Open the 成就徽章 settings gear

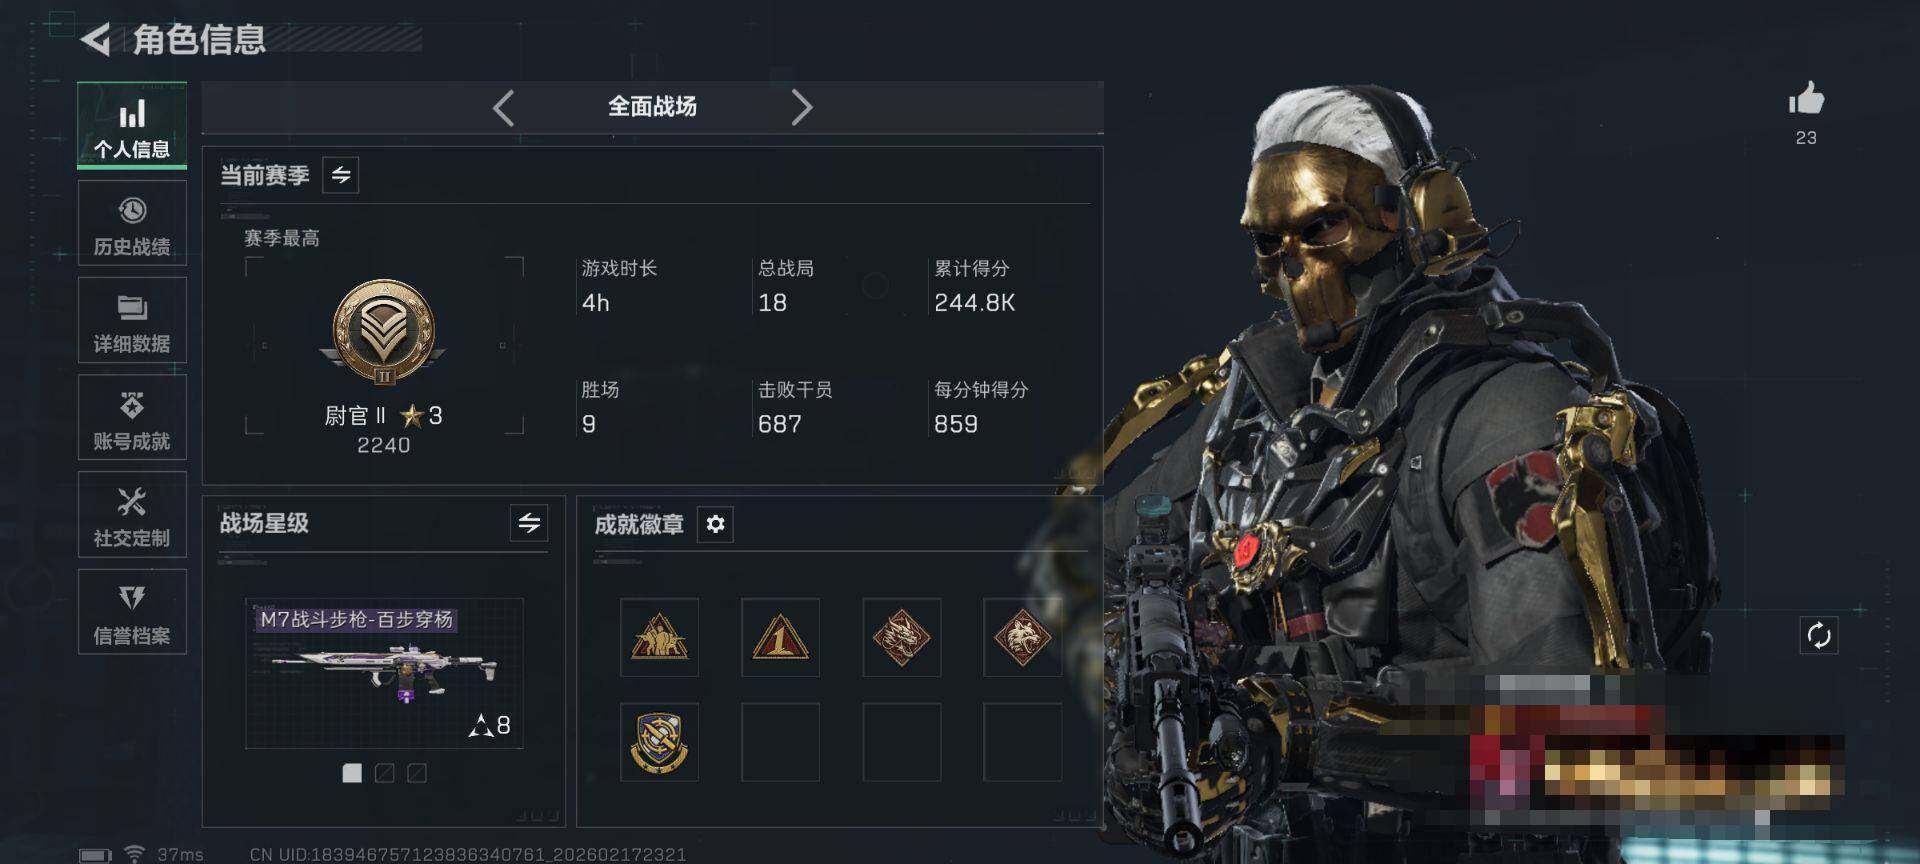pyautogui.click(x=715, y=524)
